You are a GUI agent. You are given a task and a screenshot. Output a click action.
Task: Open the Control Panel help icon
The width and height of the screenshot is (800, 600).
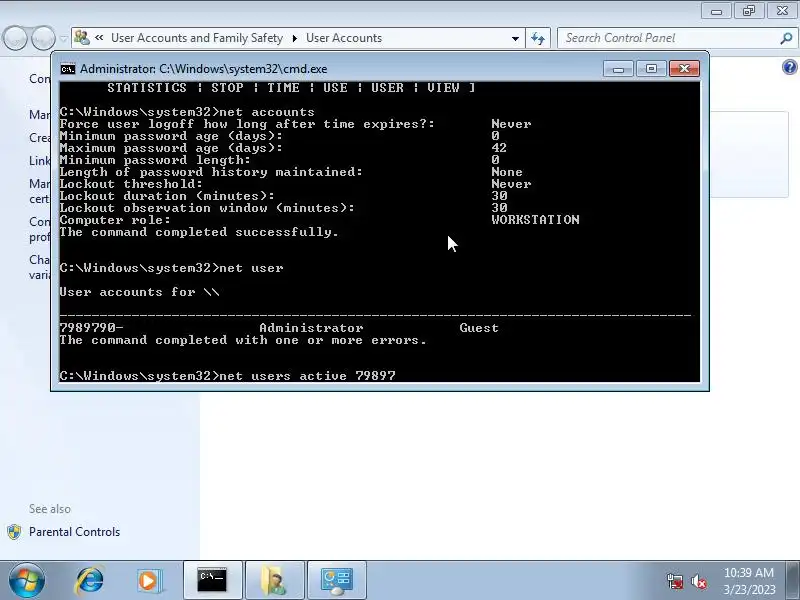pos(789,67)
